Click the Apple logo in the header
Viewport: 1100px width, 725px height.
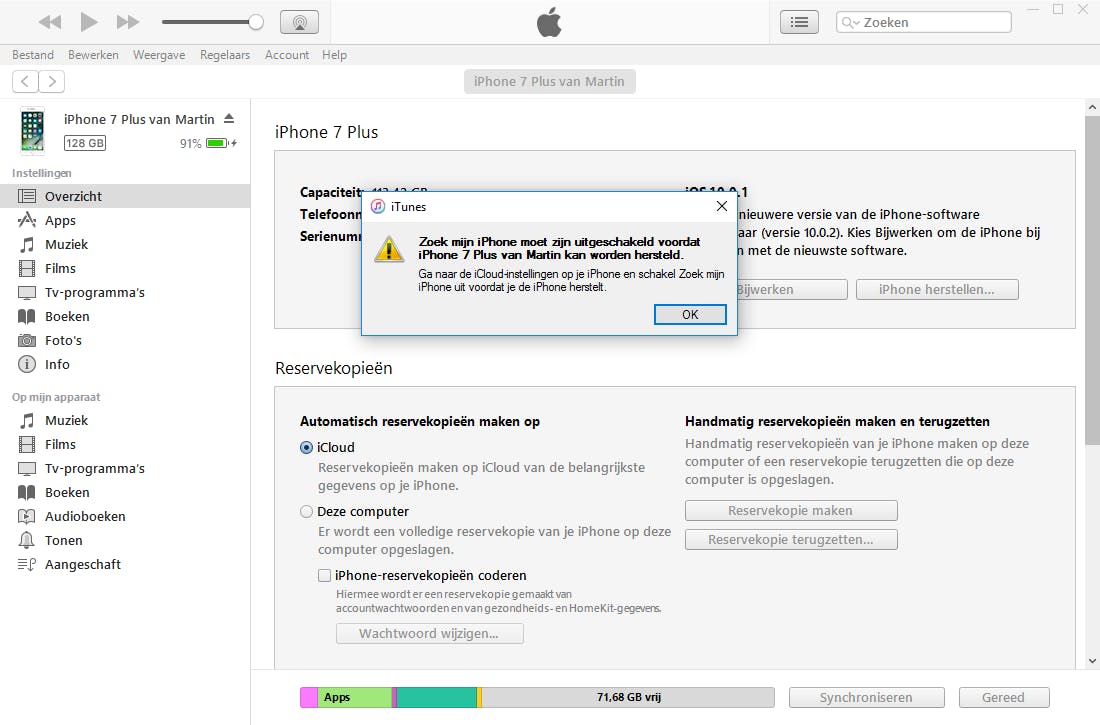point(549,22)
